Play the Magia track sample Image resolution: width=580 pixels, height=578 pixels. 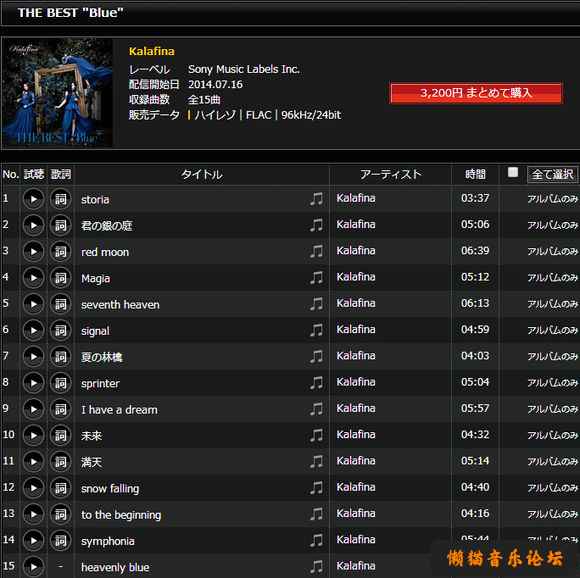pyautogui.click(x=34, y=278)
